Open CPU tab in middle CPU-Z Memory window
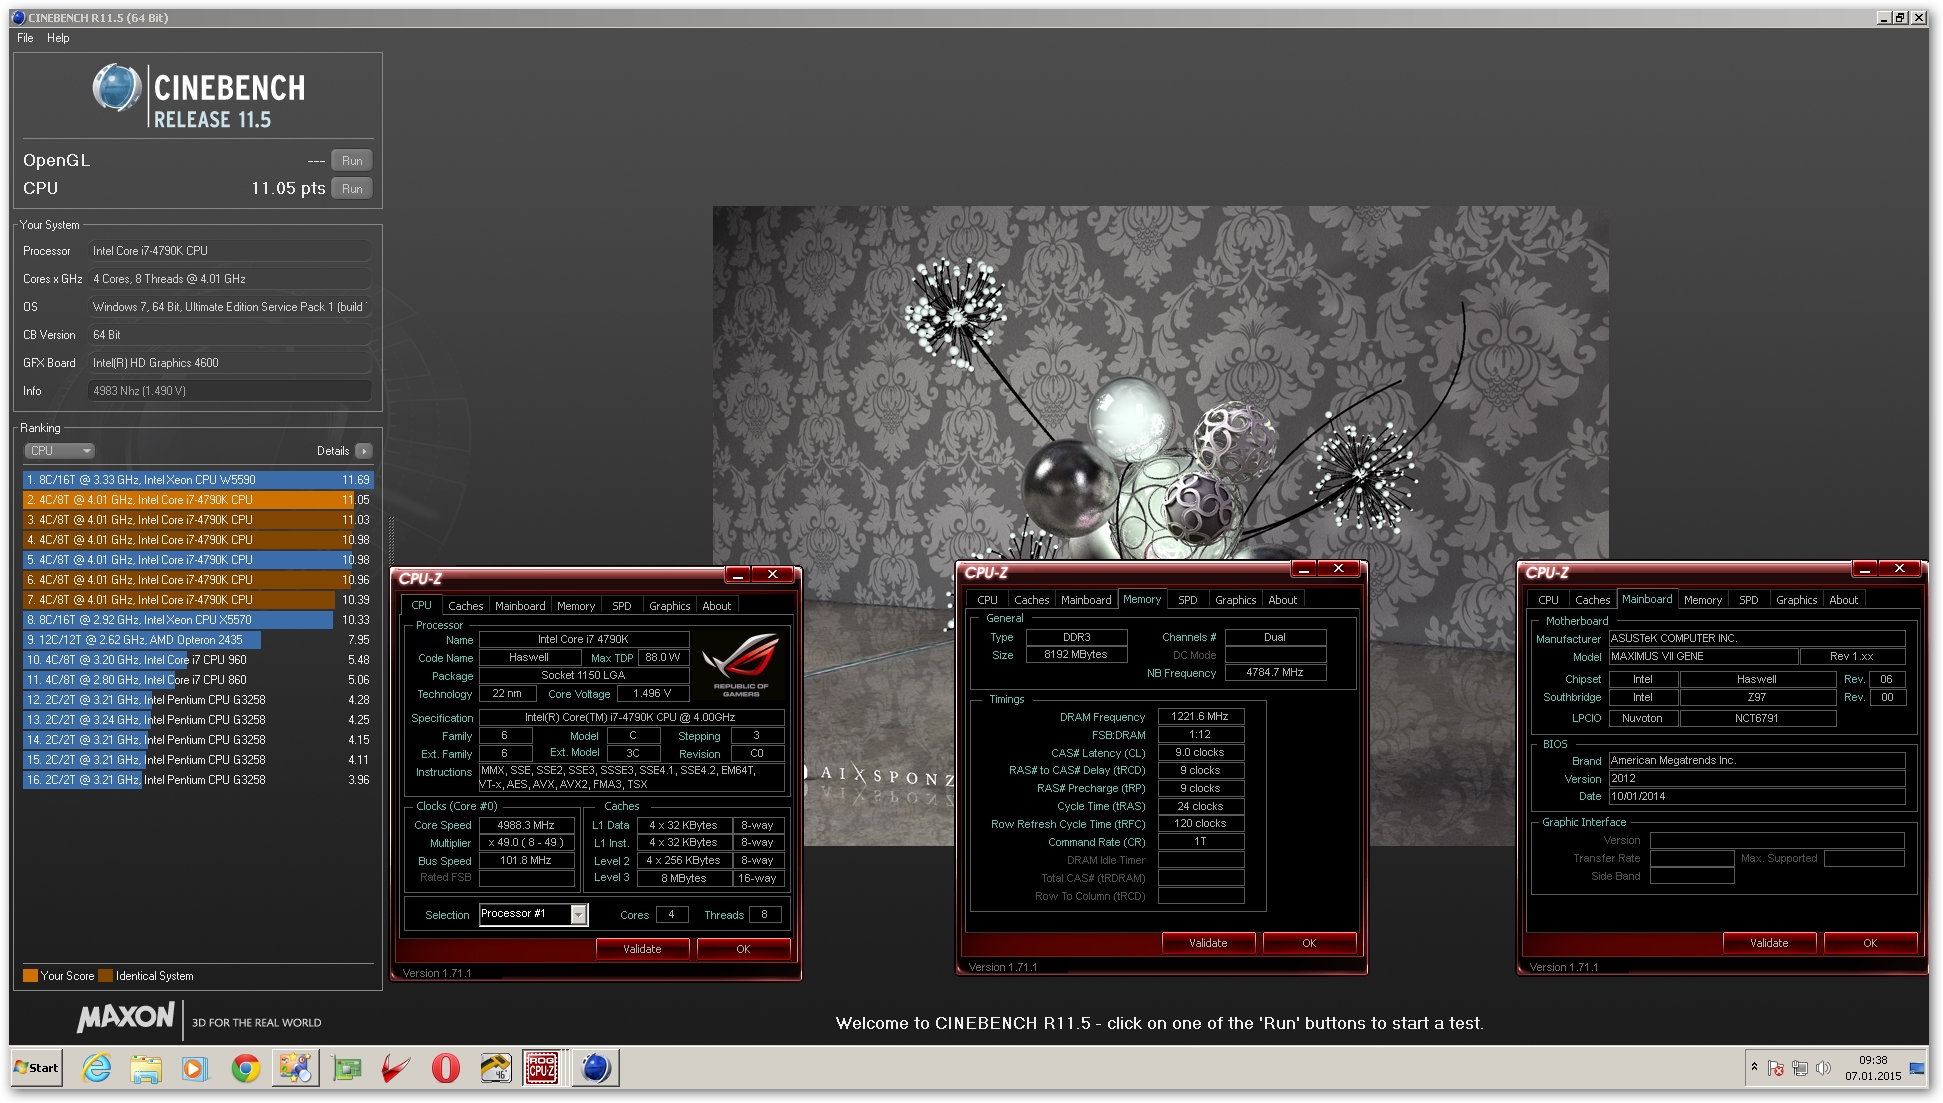1943x1103 pixels. tap(988, 600)
